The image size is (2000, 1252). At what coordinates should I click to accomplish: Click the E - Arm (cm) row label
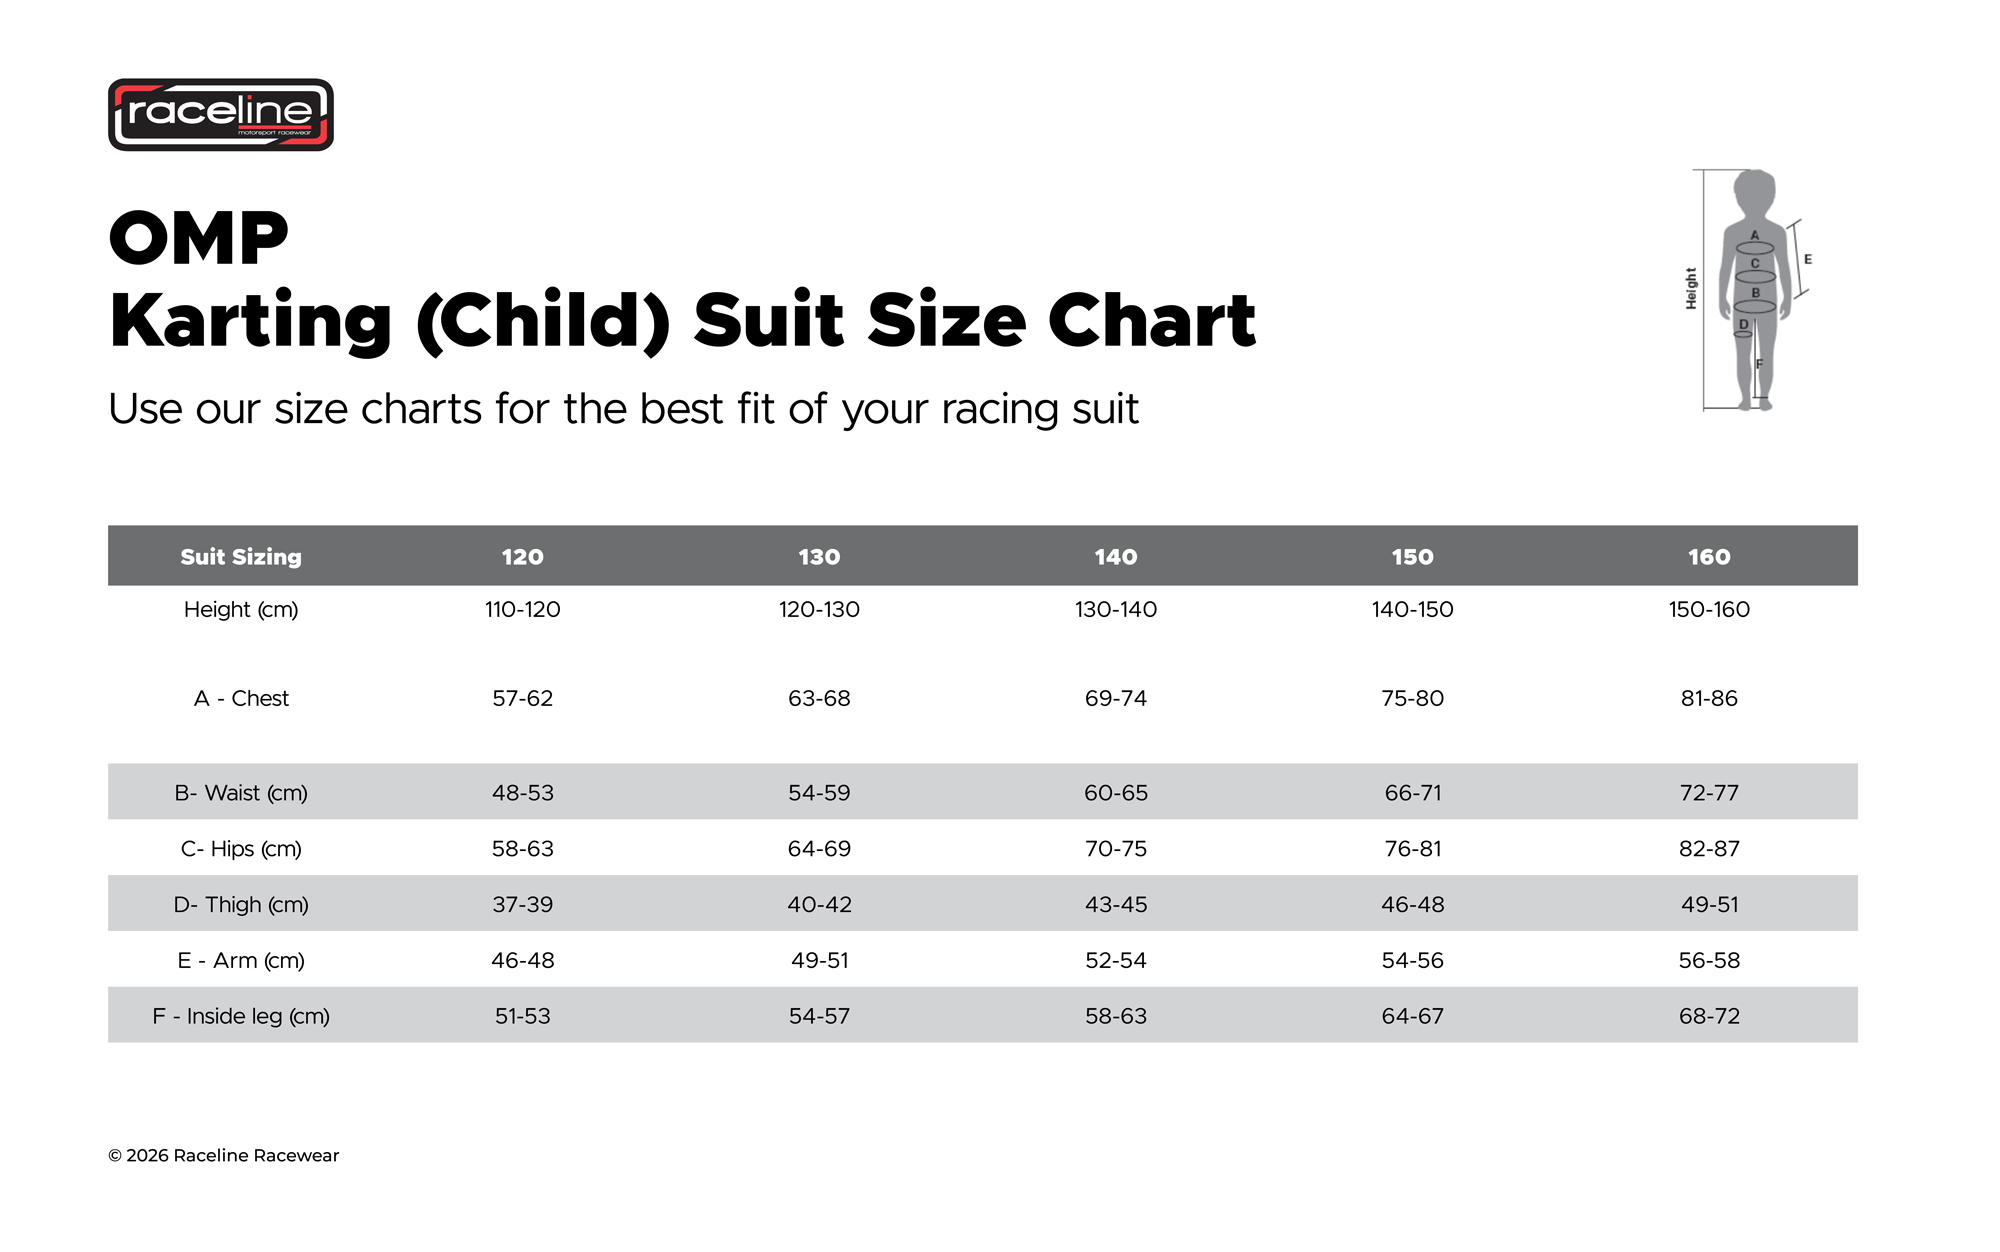pos(241,961)
